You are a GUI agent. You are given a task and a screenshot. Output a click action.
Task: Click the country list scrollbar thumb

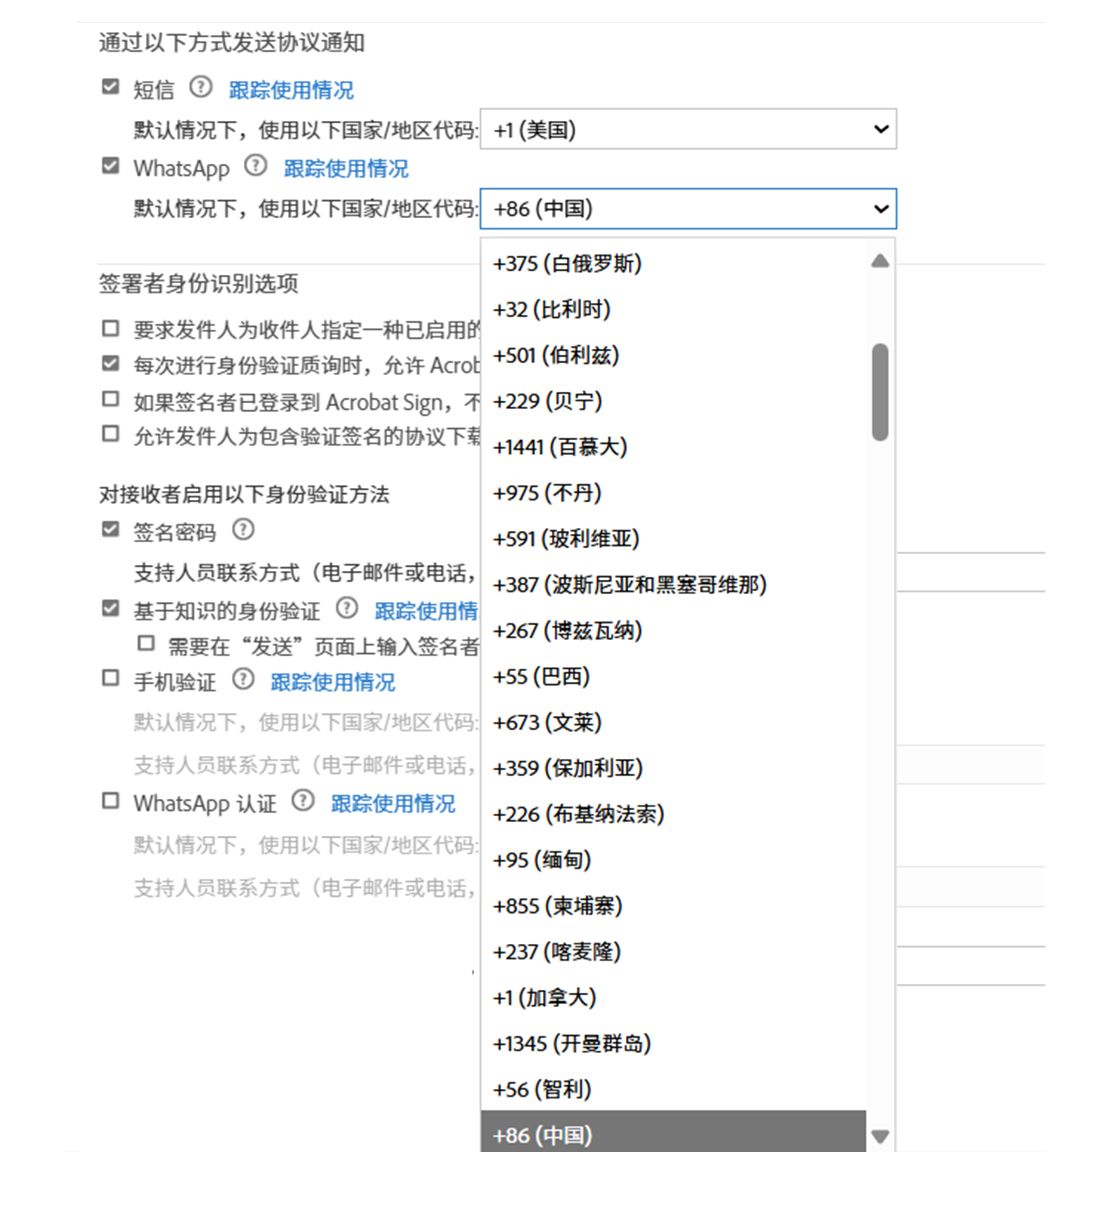click(880, 392)
